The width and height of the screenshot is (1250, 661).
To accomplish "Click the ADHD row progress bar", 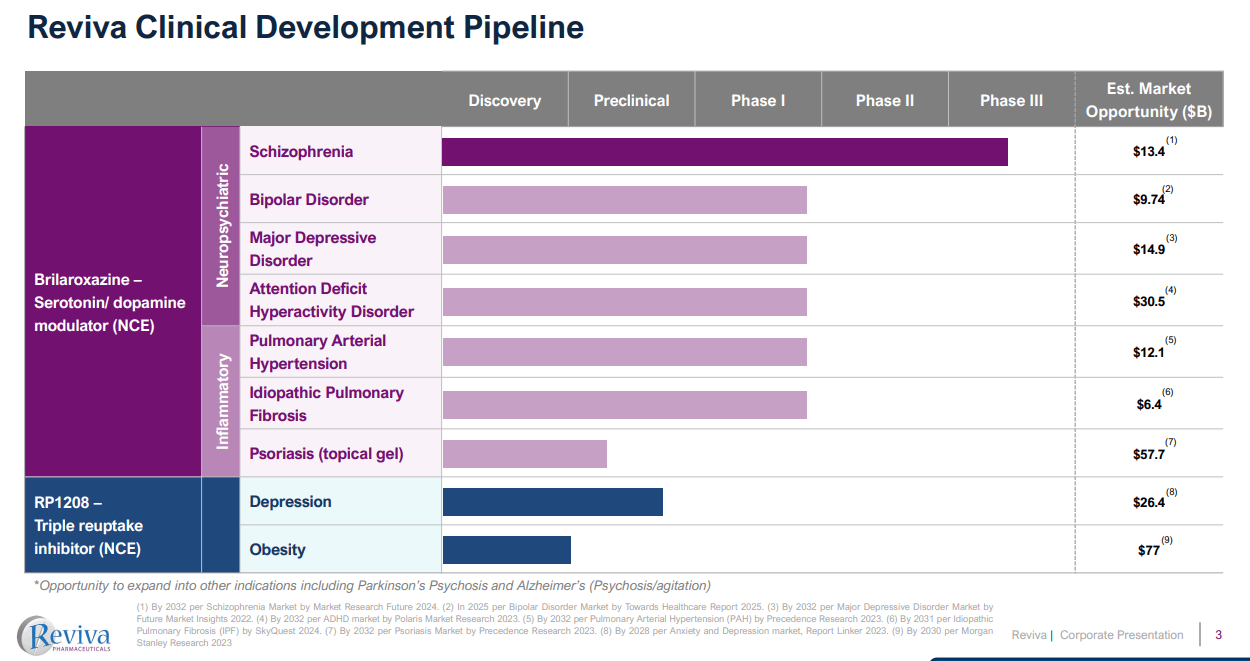I will coord(624,302).
